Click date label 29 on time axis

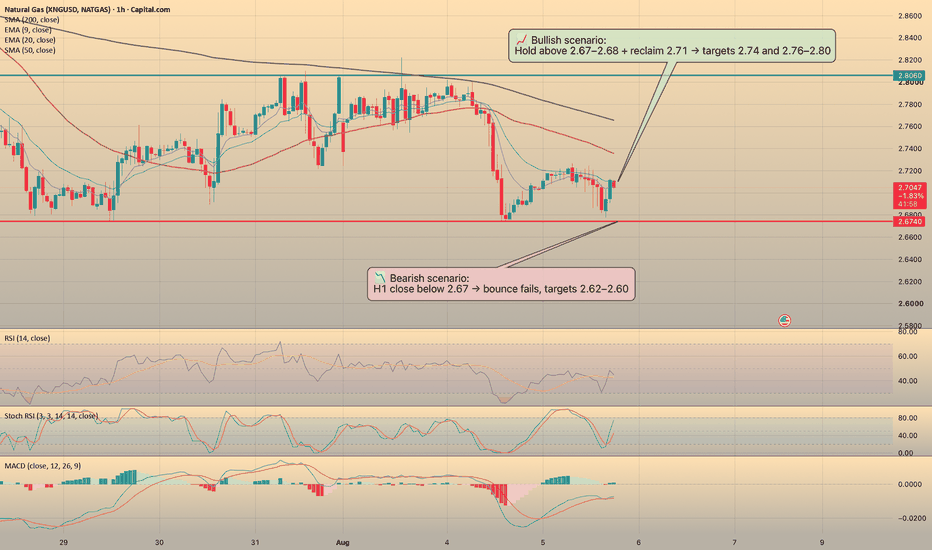point(64,542)
